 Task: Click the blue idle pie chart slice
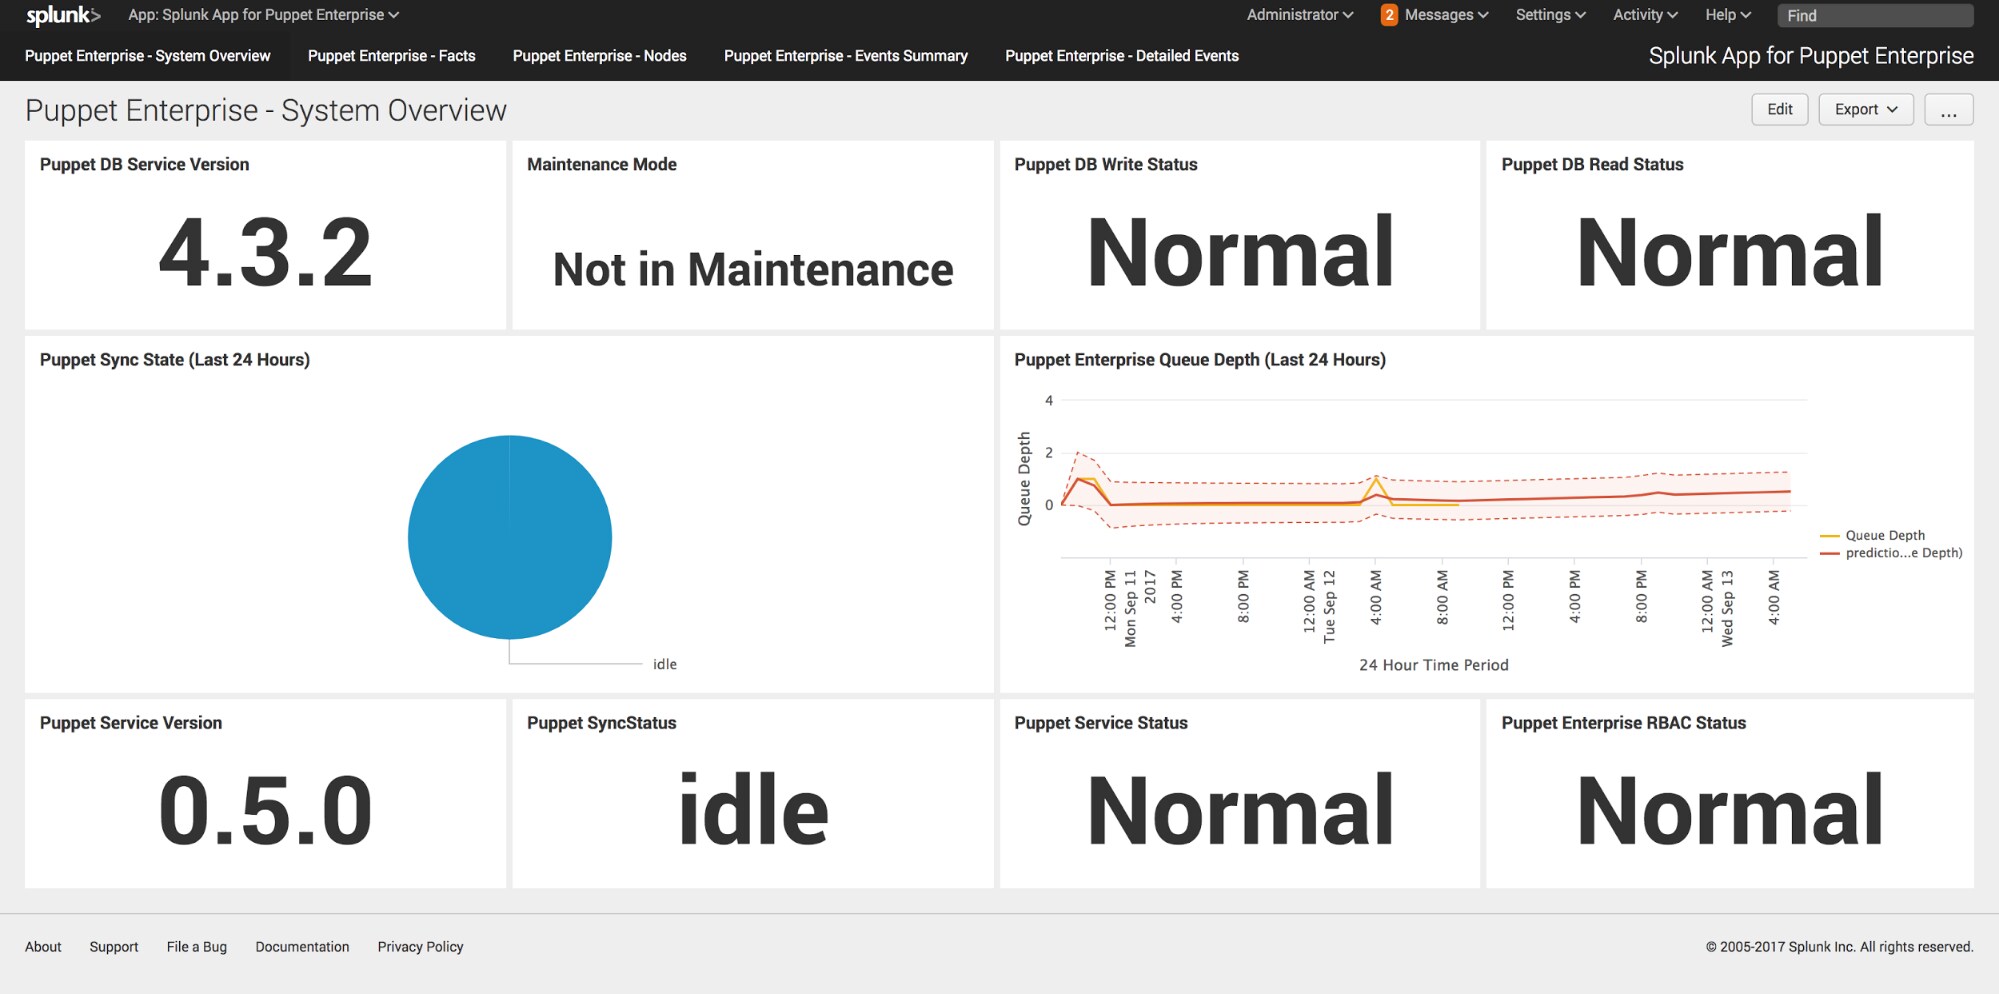click(510, 537)
